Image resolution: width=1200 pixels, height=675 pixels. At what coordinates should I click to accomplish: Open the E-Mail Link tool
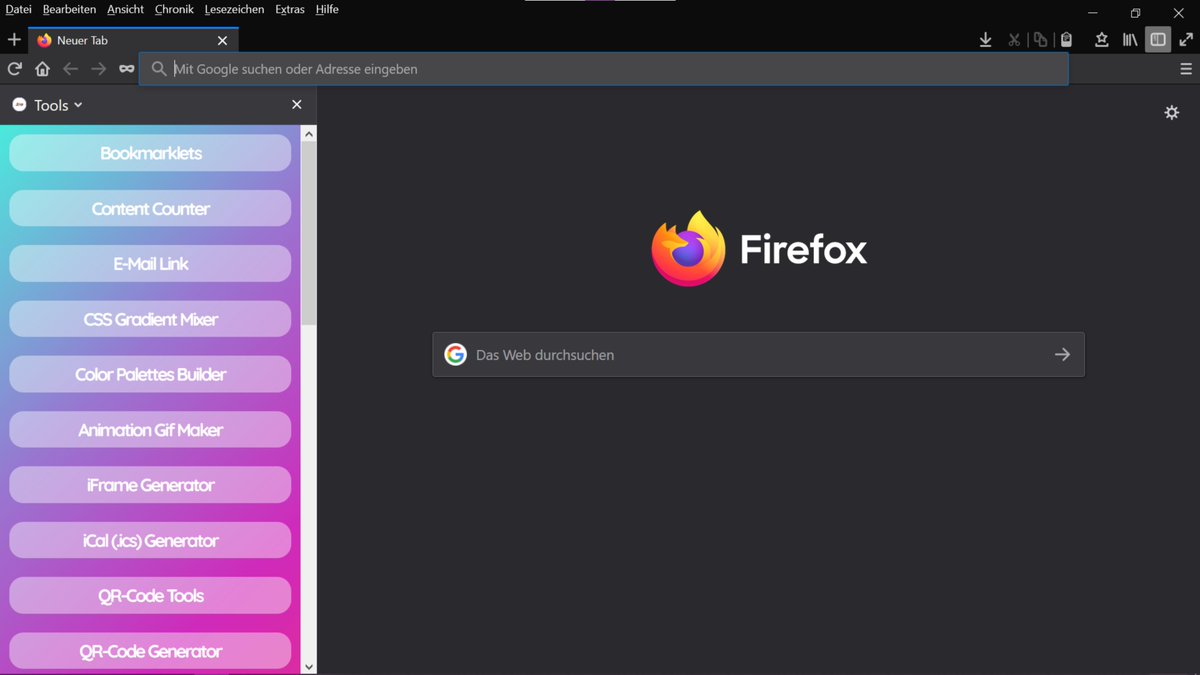[x=150, y=264]
